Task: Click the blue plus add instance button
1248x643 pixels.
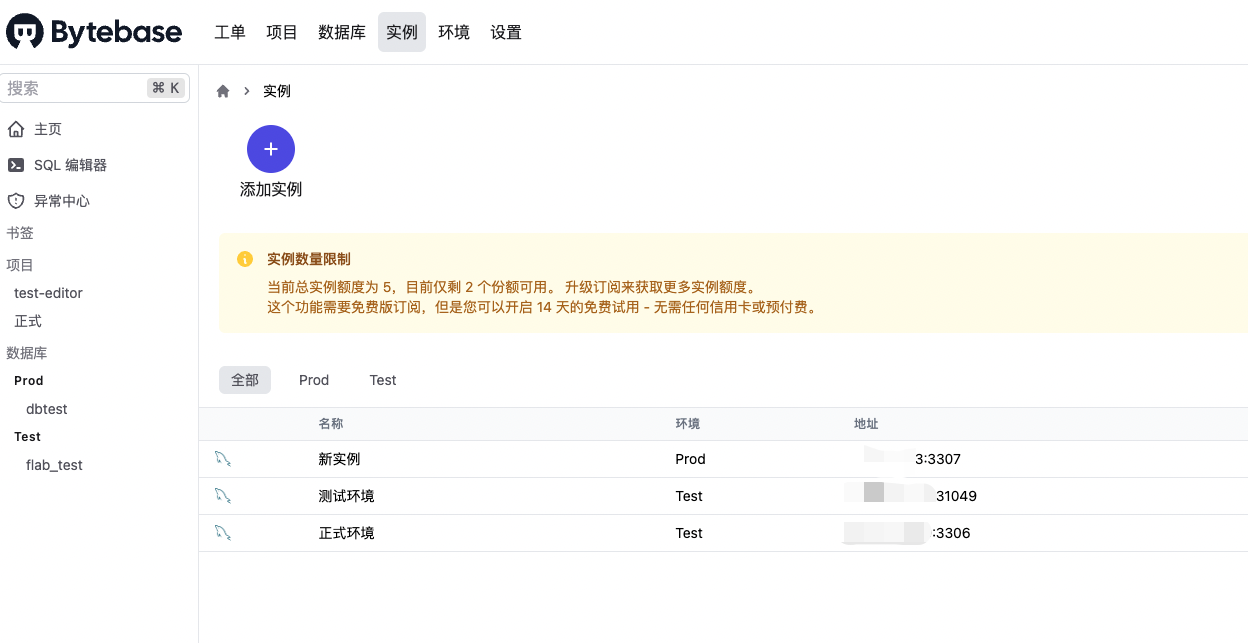Action: click(271, 149)
